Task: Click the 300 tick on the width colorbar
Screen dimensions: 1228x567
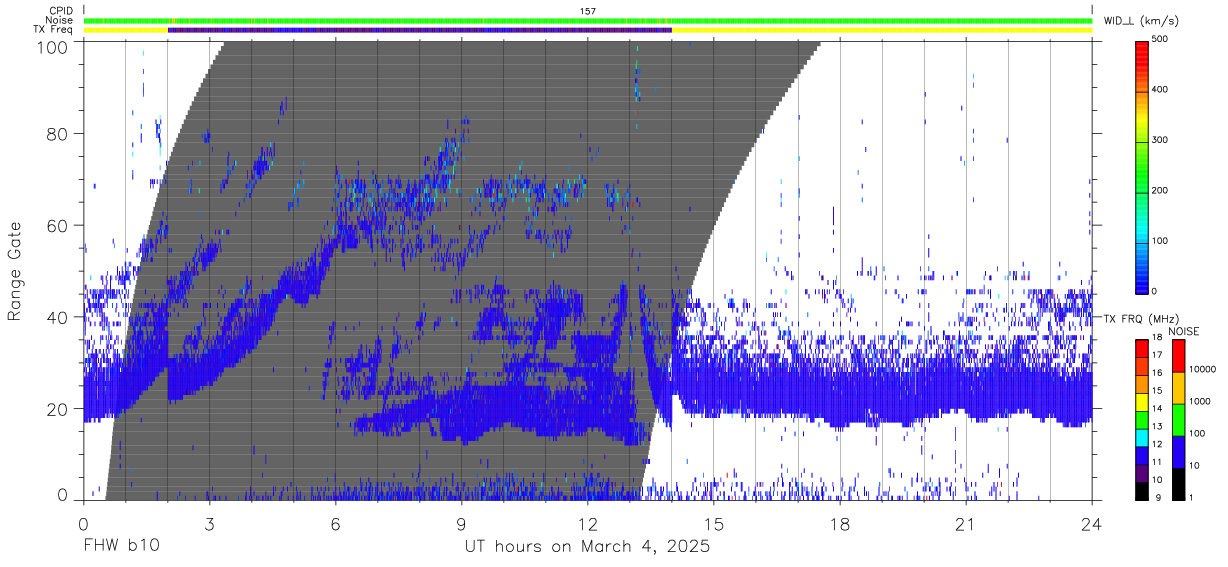Action: coord(1161,140)
